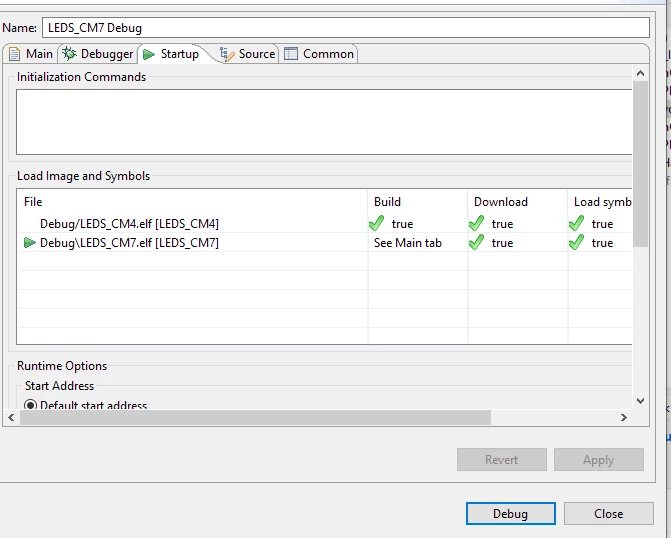671x538 pixels.
Task: Click the Common tab table icon
Action: [291, 54]
